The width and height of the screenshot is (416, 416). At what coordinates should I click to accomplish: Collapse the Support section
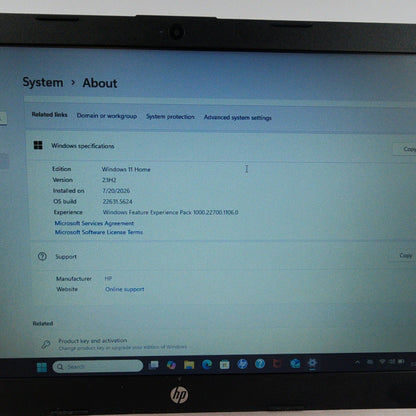(223, 256)
